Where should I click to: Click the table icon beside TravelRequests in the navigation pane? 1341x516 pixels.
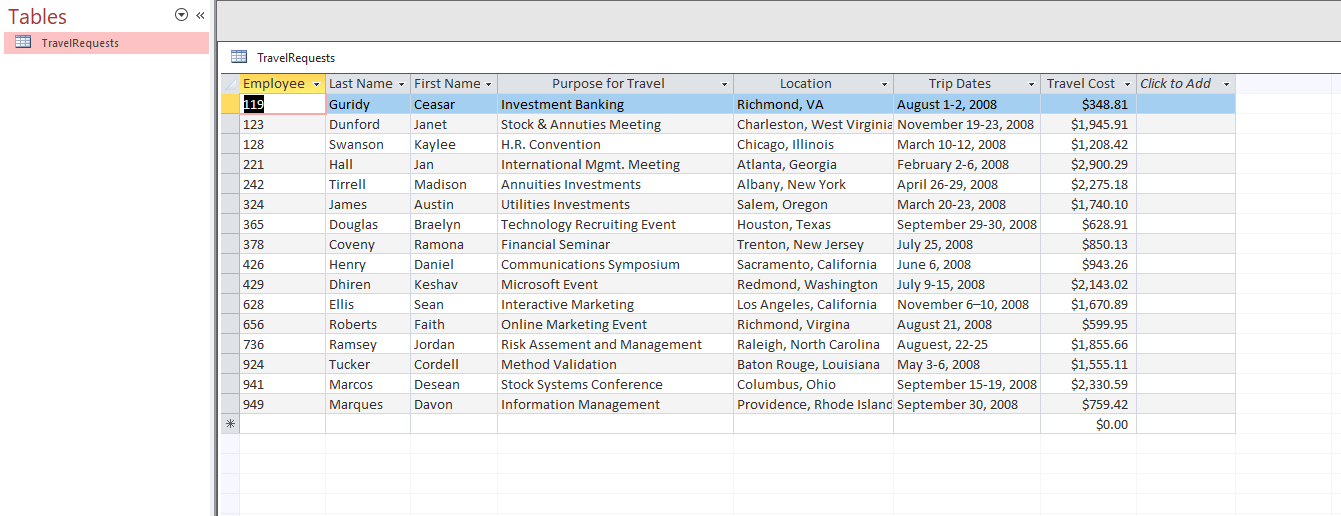[23, 43]
